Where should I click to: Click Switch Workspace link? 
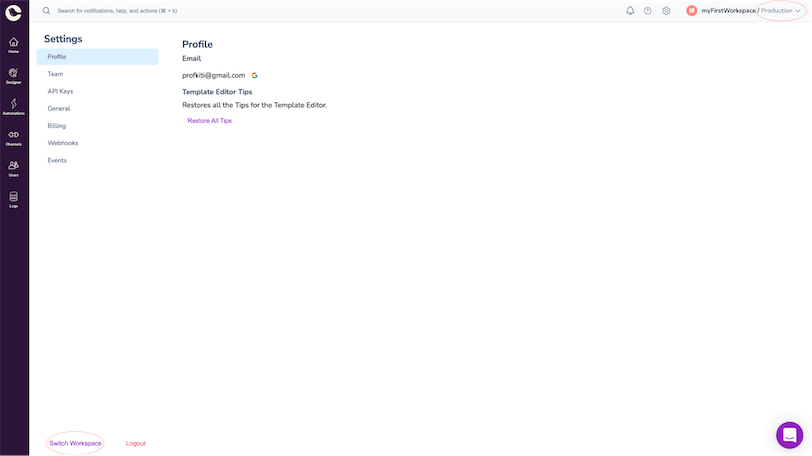[75, 443]
